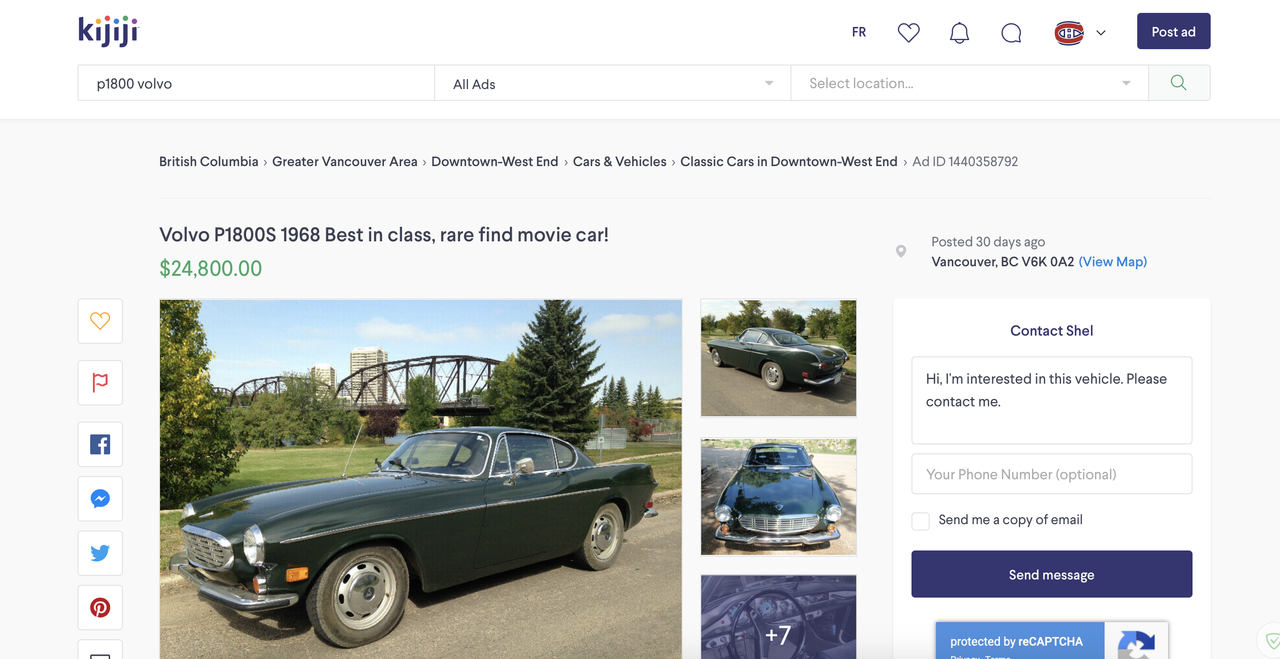The height and width of the screenshot is (659, 1280).
Task: Open Classic Cars in Downtown-West End breadcrumb
Action: (x=789, y=161)
